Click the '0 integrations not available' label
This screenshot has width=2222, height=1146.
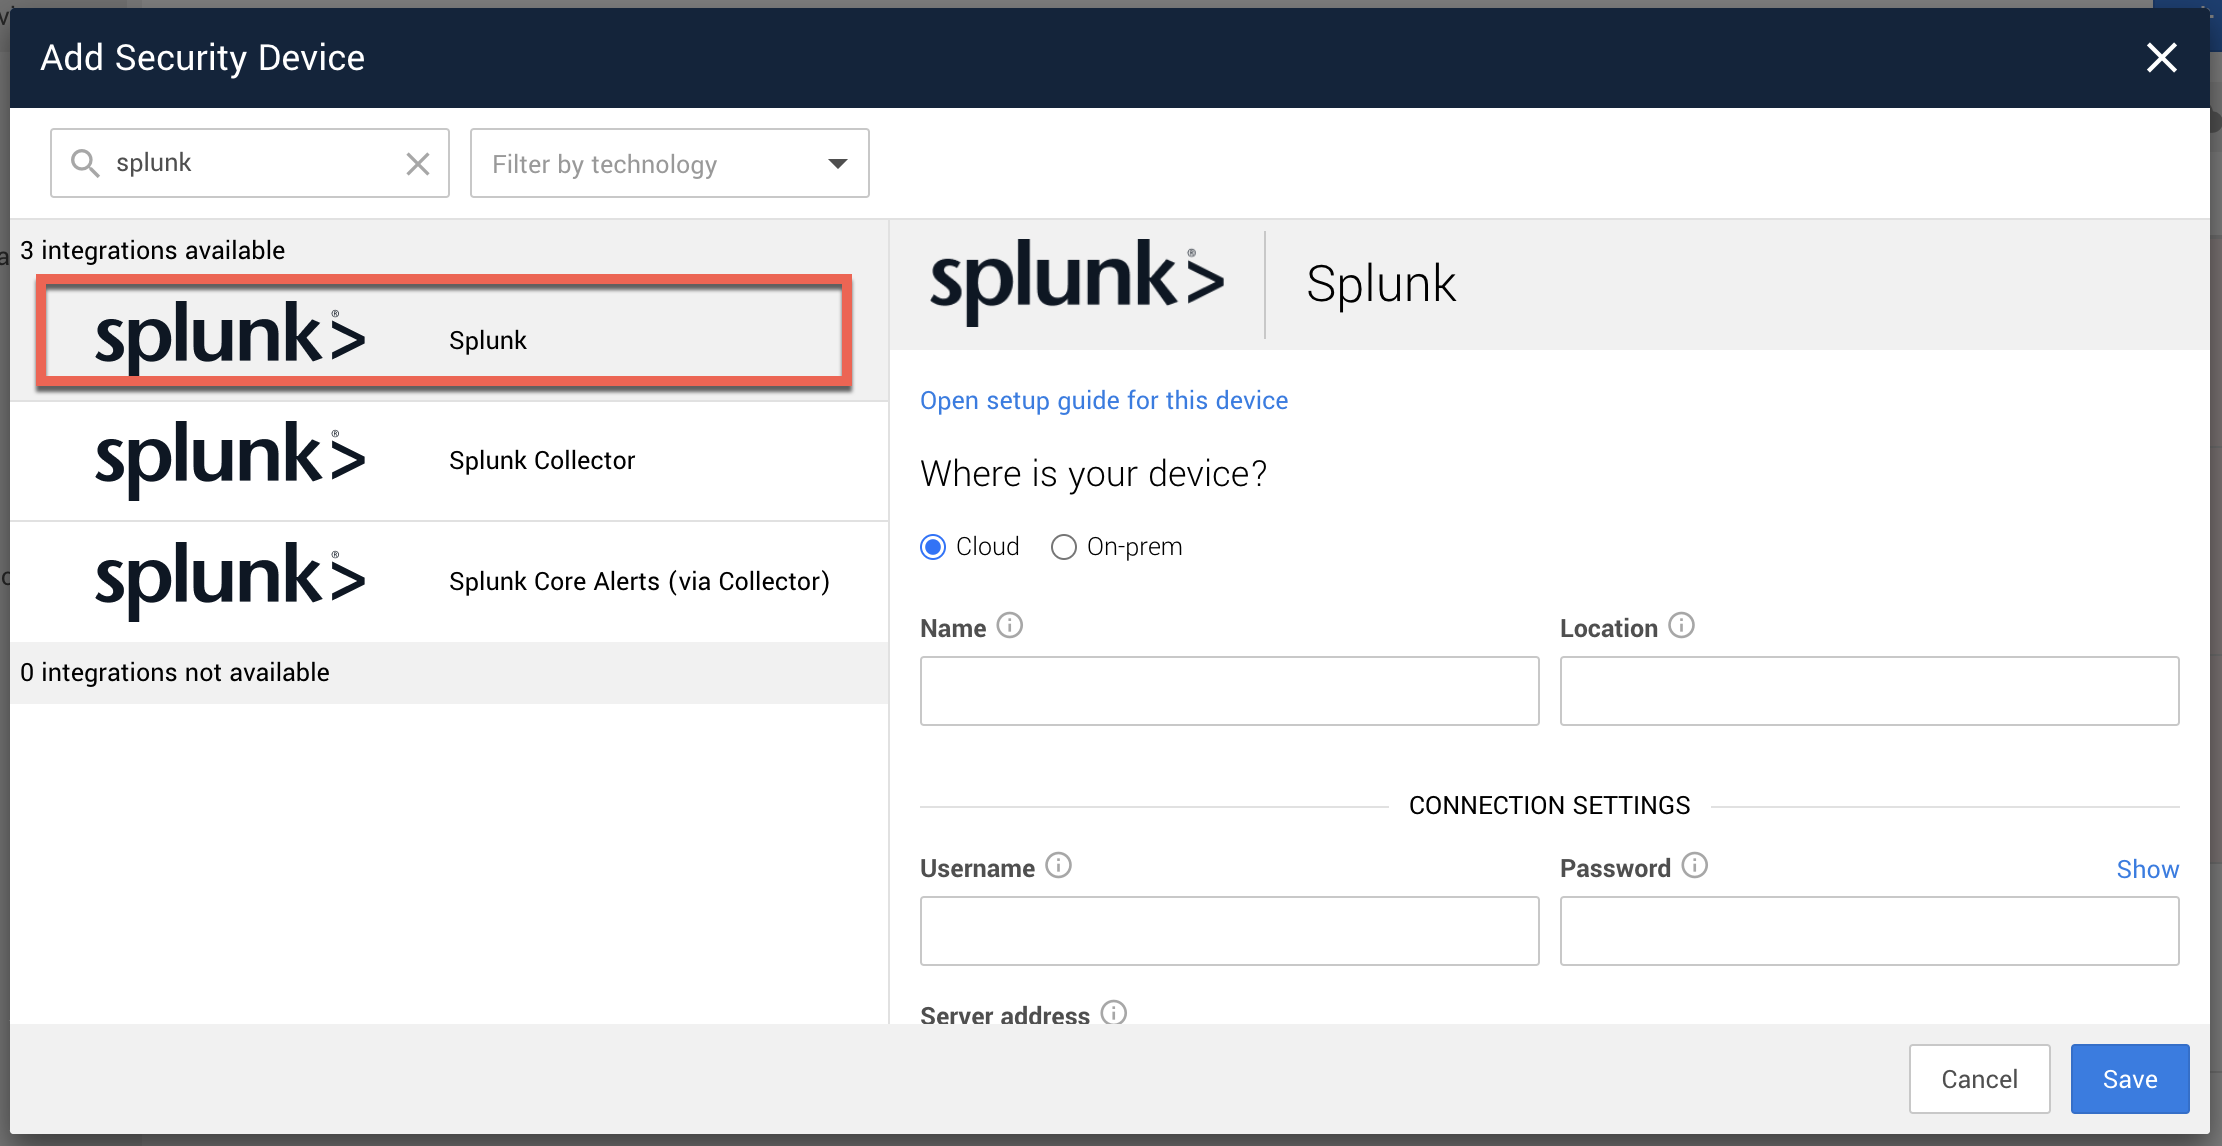[175, 672]
